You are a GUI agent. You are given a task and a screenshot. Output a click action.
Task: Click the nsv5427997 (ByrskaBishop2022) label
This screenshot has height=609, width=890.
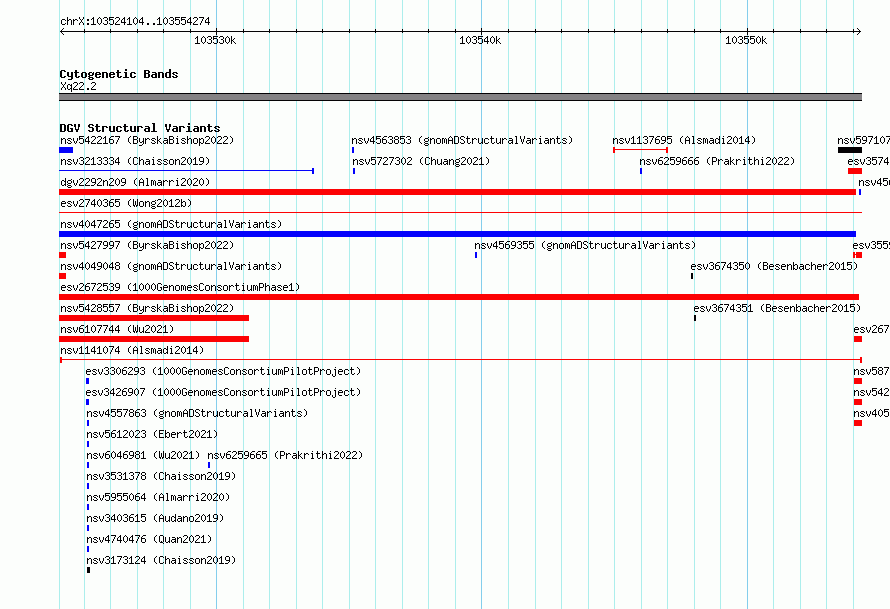(x=147, y=245)
